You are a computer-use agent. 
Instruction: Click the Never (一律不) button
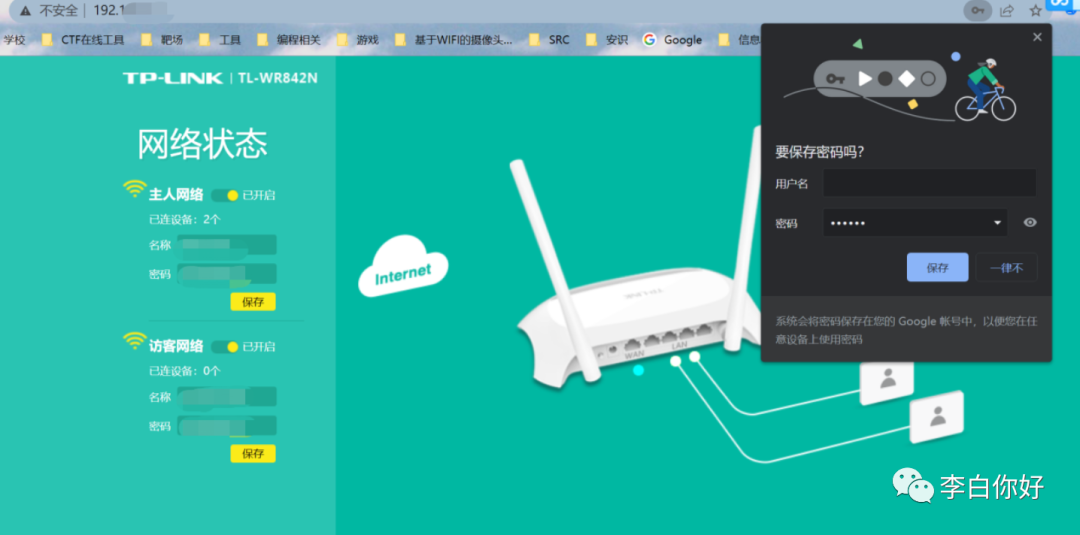[x=1006, y=268]
